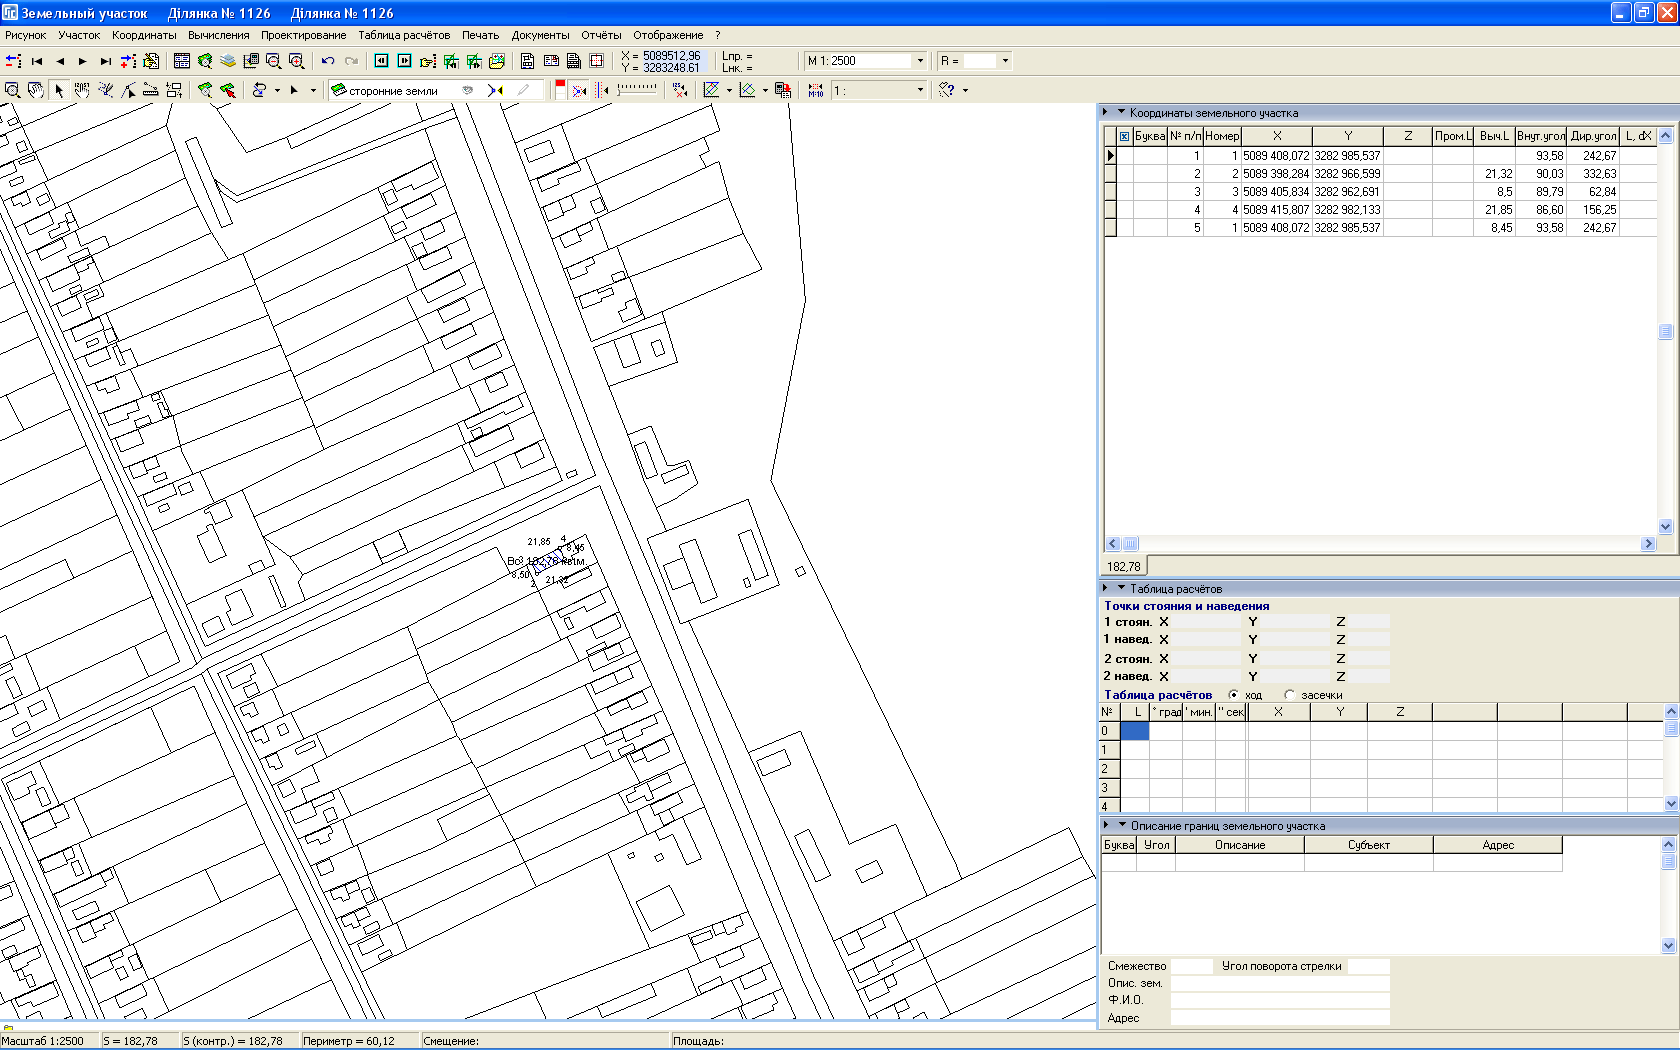Jump to first record icon
Viewport: 1680px width, 1050px height.
37,61
